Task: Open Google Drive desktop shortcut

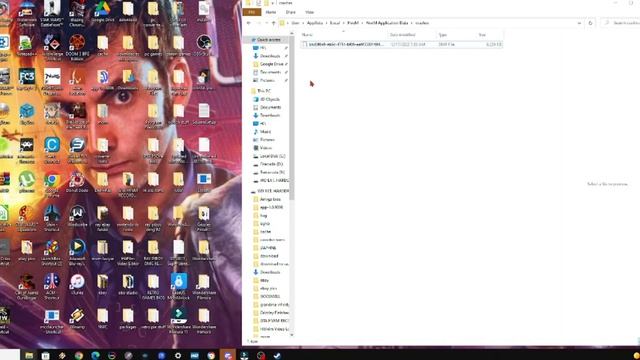Action: click(102, 11)
